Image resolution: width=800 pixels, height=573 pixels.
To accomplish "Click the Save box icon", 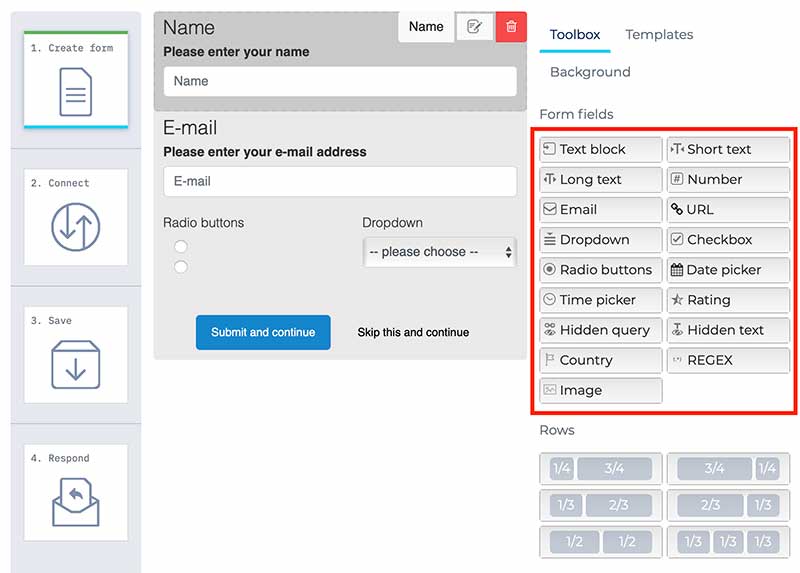I will tap(76, 365).
